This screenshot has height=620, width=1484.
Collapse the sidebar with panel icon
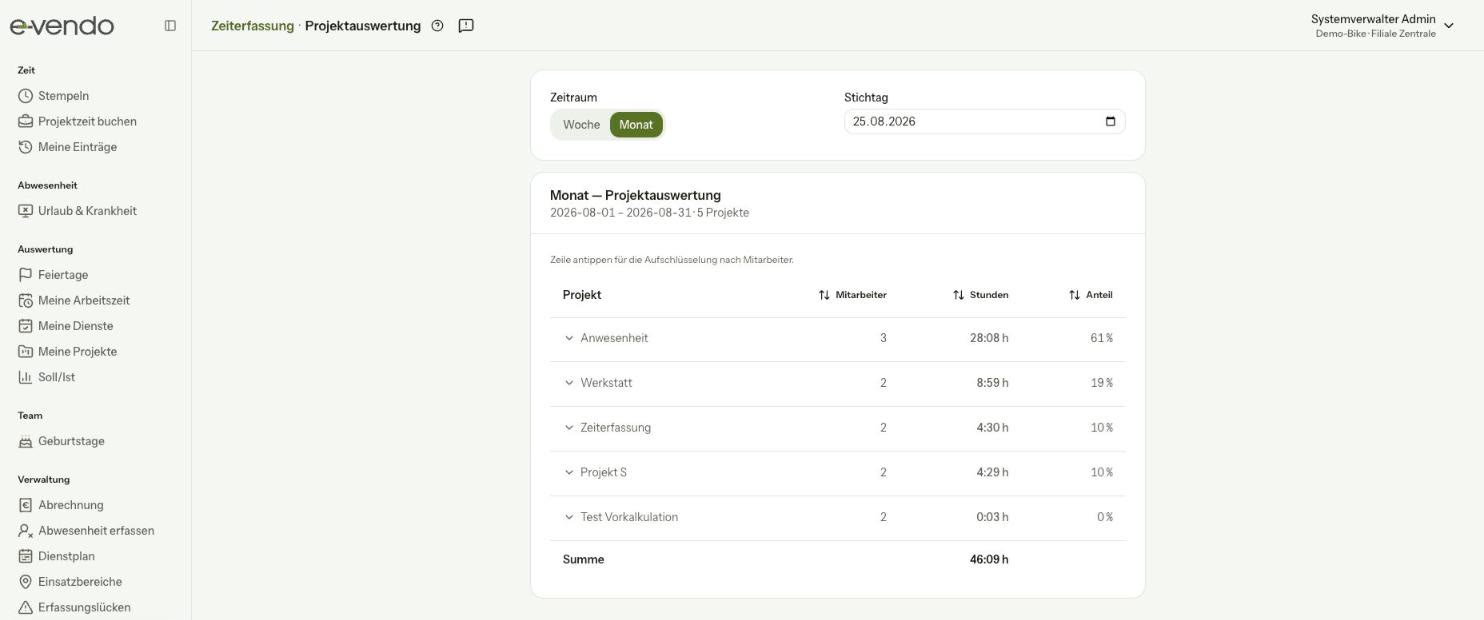[170, 26]
